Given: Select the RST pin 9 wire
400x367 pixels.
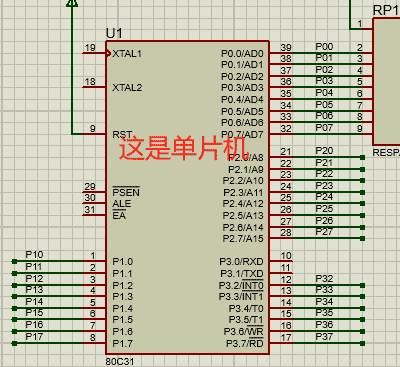Looking at the screenshot, I should [x=89, y=134].
